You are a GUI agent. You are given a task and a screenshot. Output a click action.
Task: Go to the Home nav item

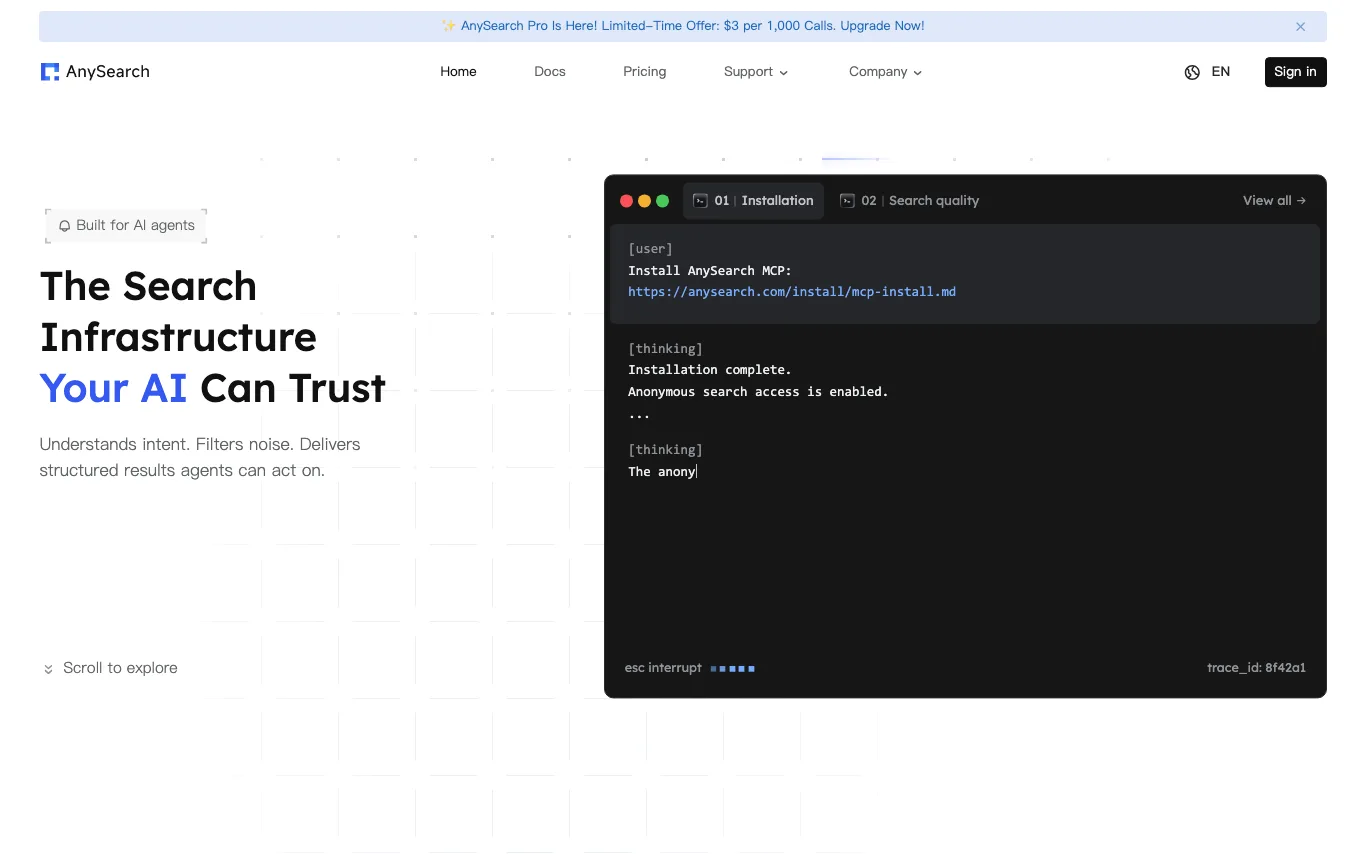[x=458, y=72]
